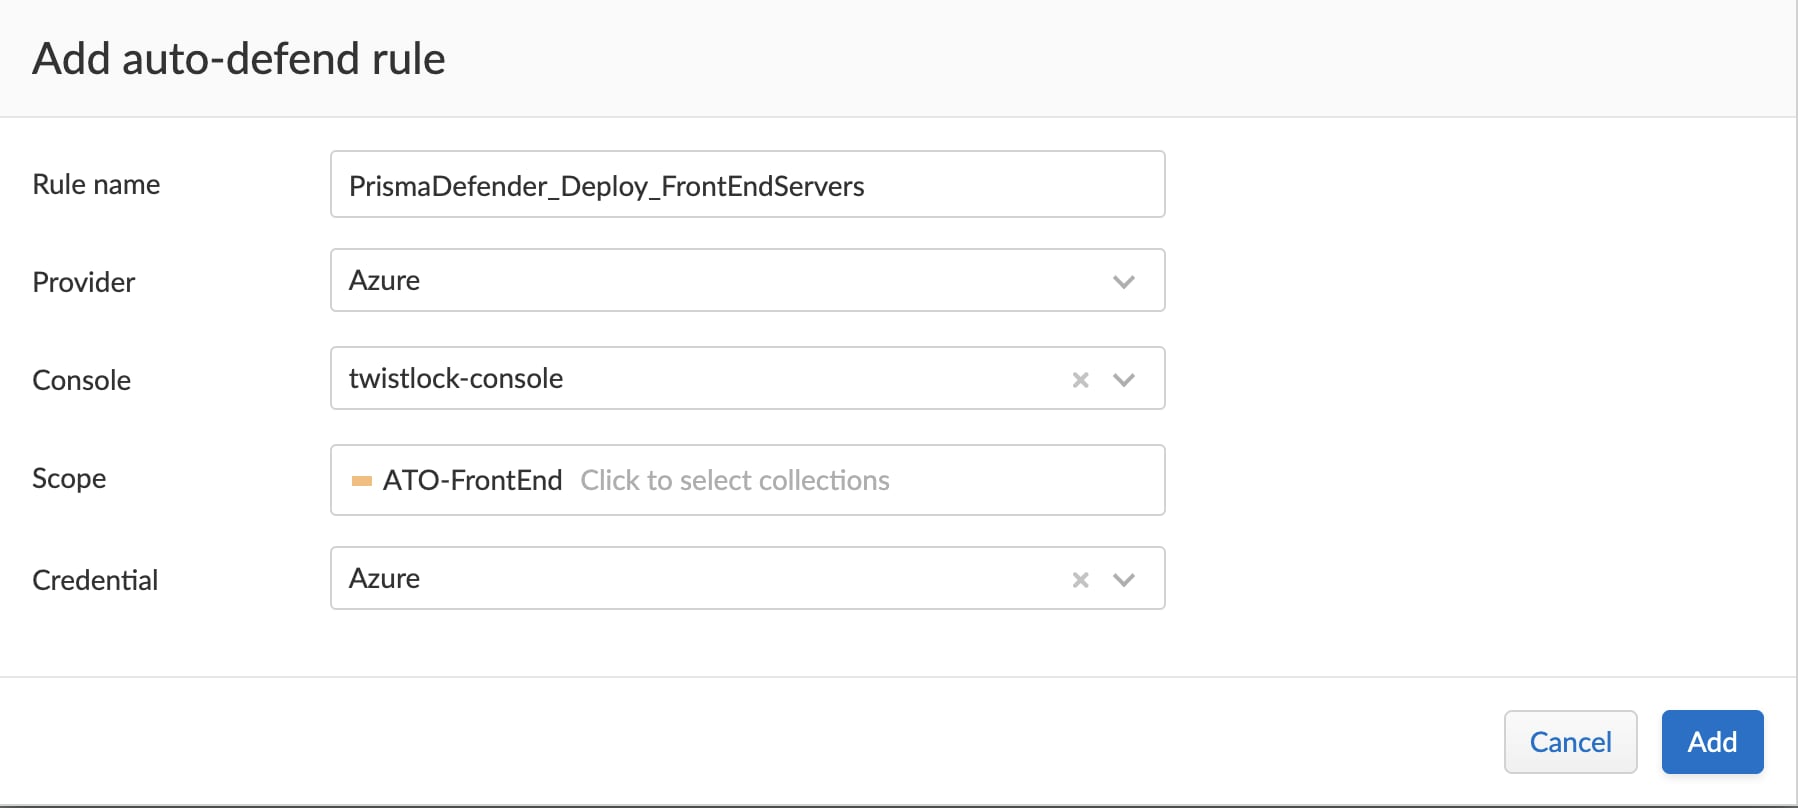Click the Rule name input field
1798x808 pixels.
click(747, 184)
